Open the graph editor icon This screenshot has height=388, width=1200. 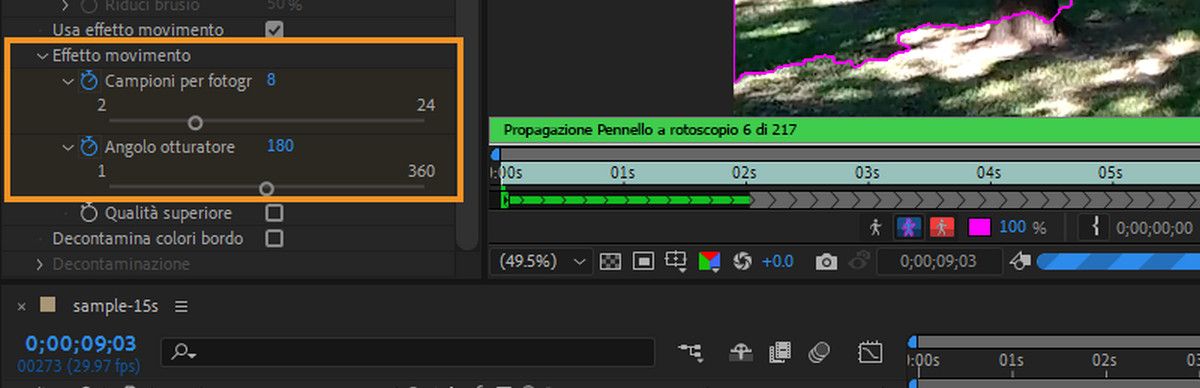(870, 352)
